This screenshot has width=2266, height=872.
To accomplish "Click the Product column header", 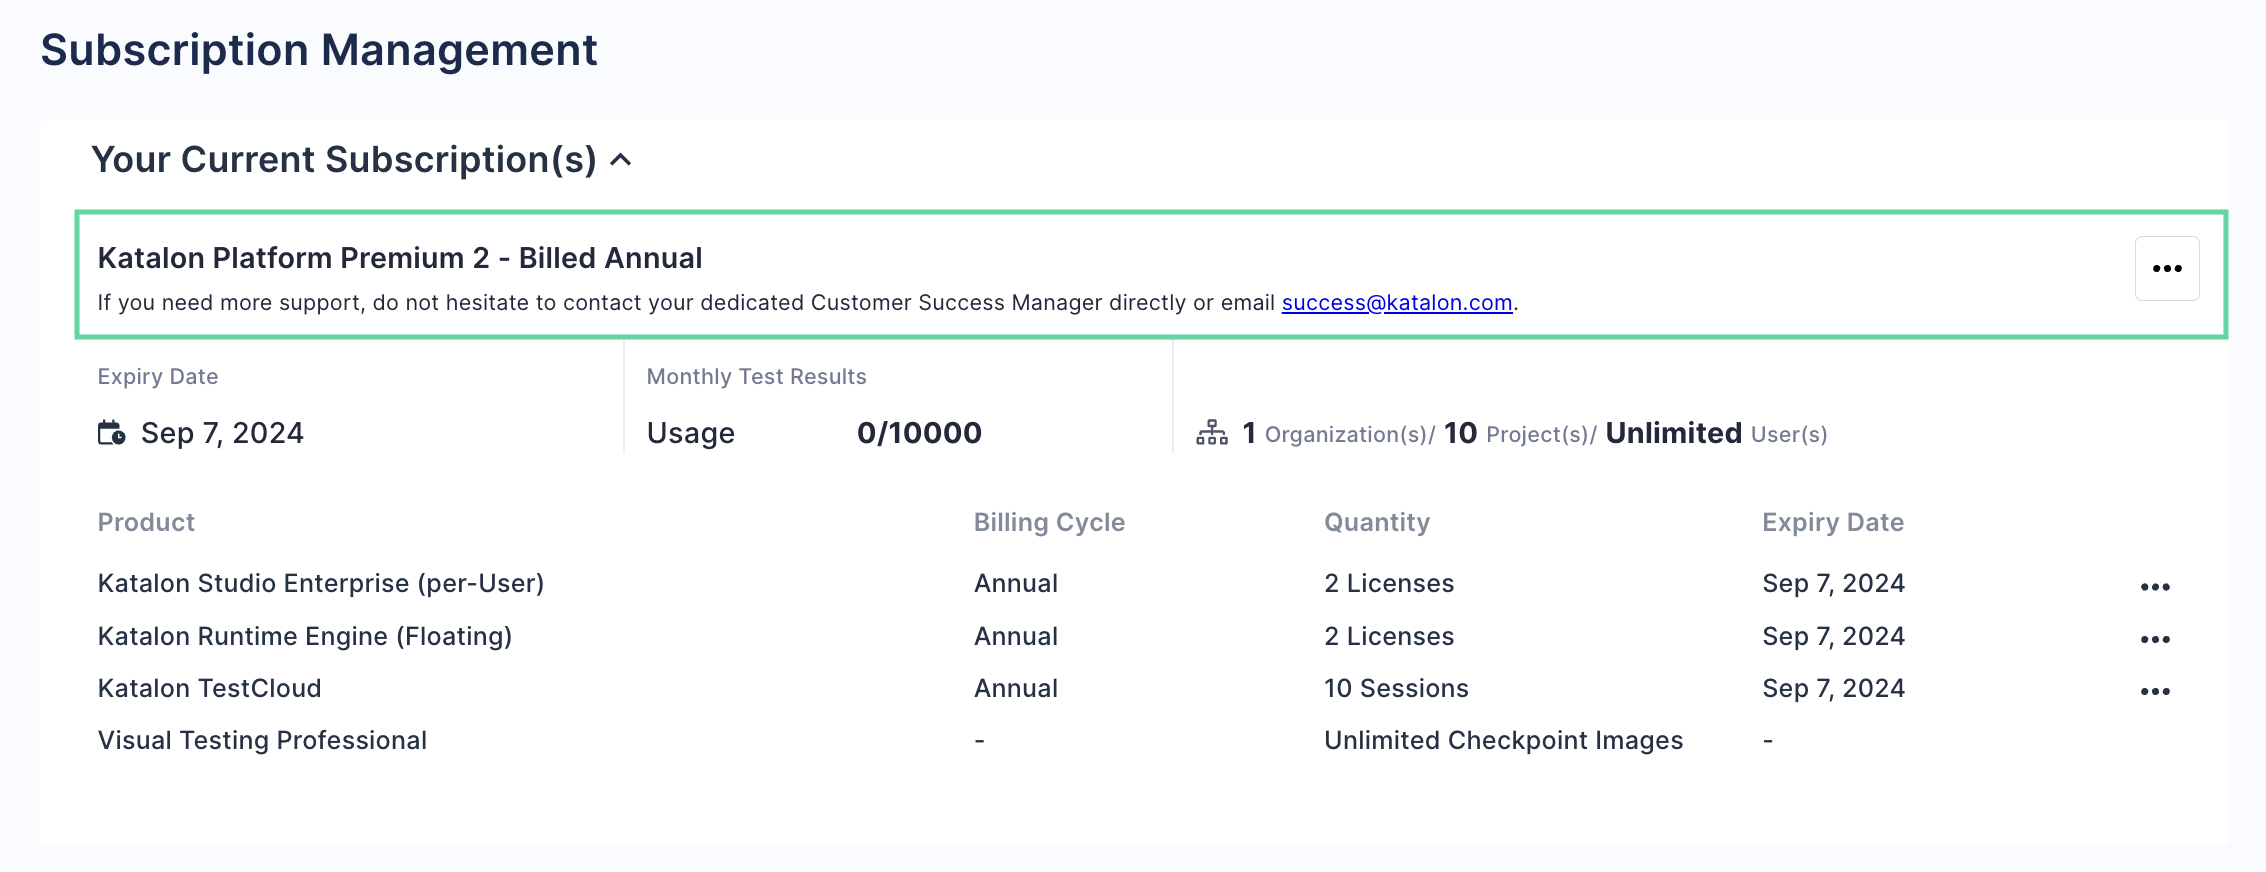I will (146, 522).
